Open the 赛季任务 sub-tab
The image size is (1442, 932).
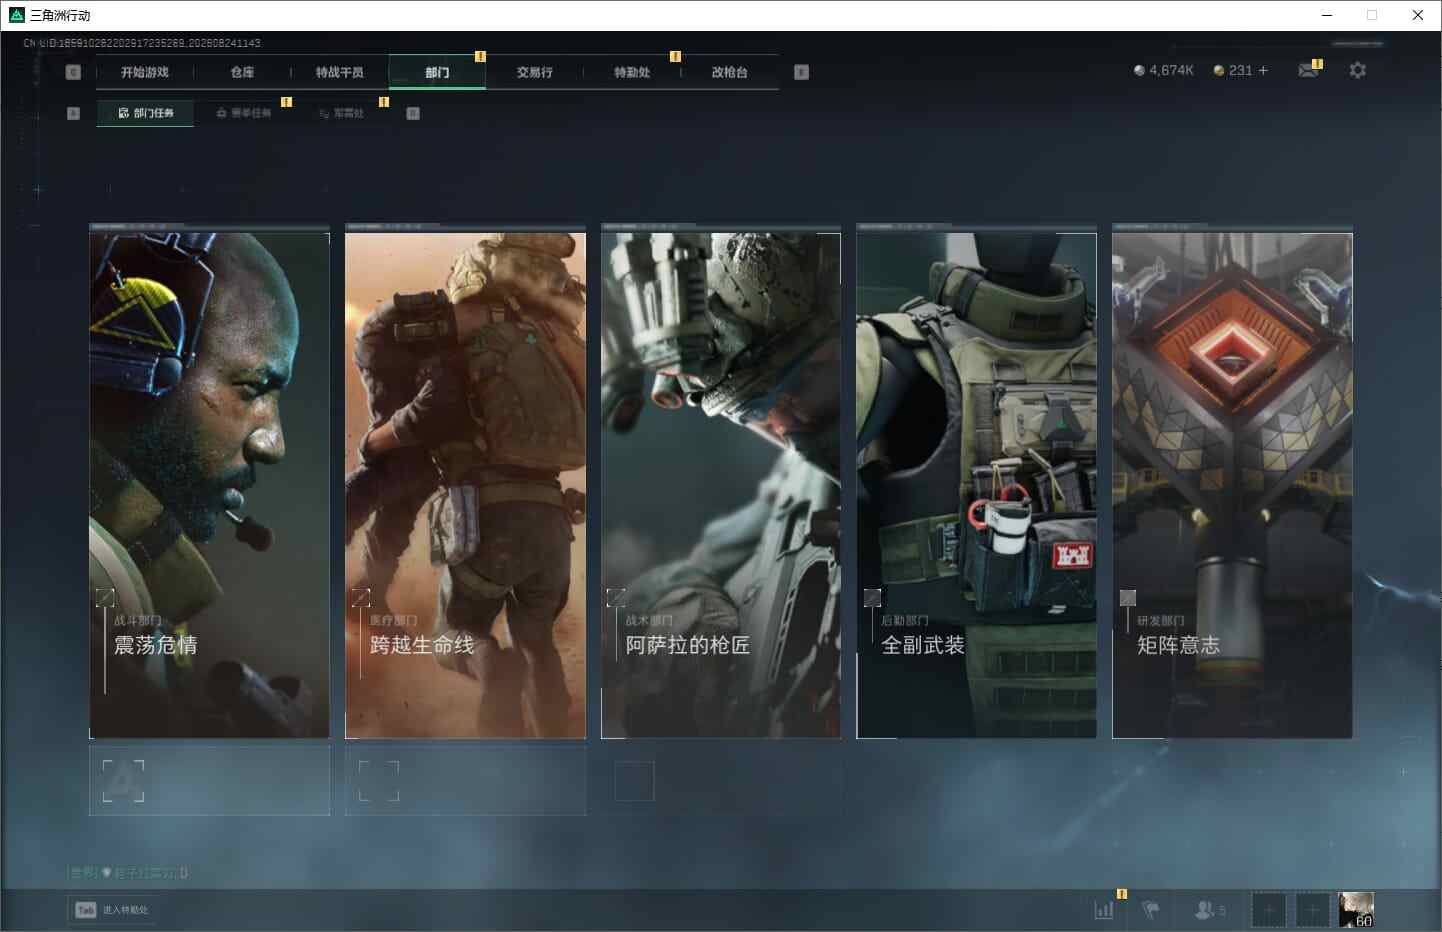(244, 113)
